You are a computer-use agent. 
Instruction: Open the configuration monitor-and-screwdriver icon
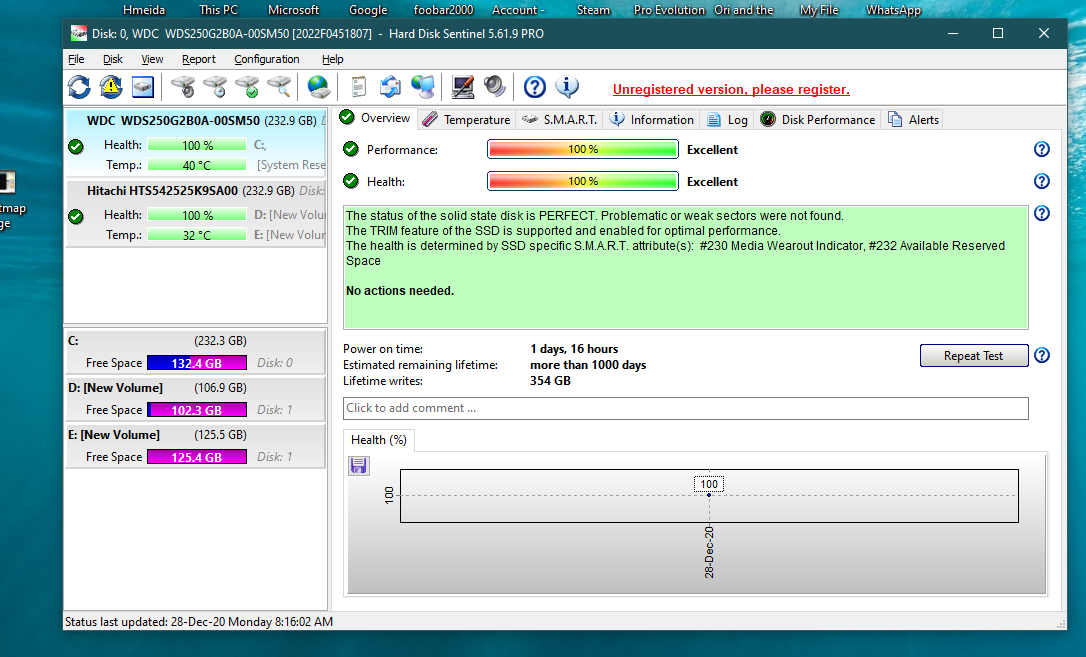pos(462,87)
